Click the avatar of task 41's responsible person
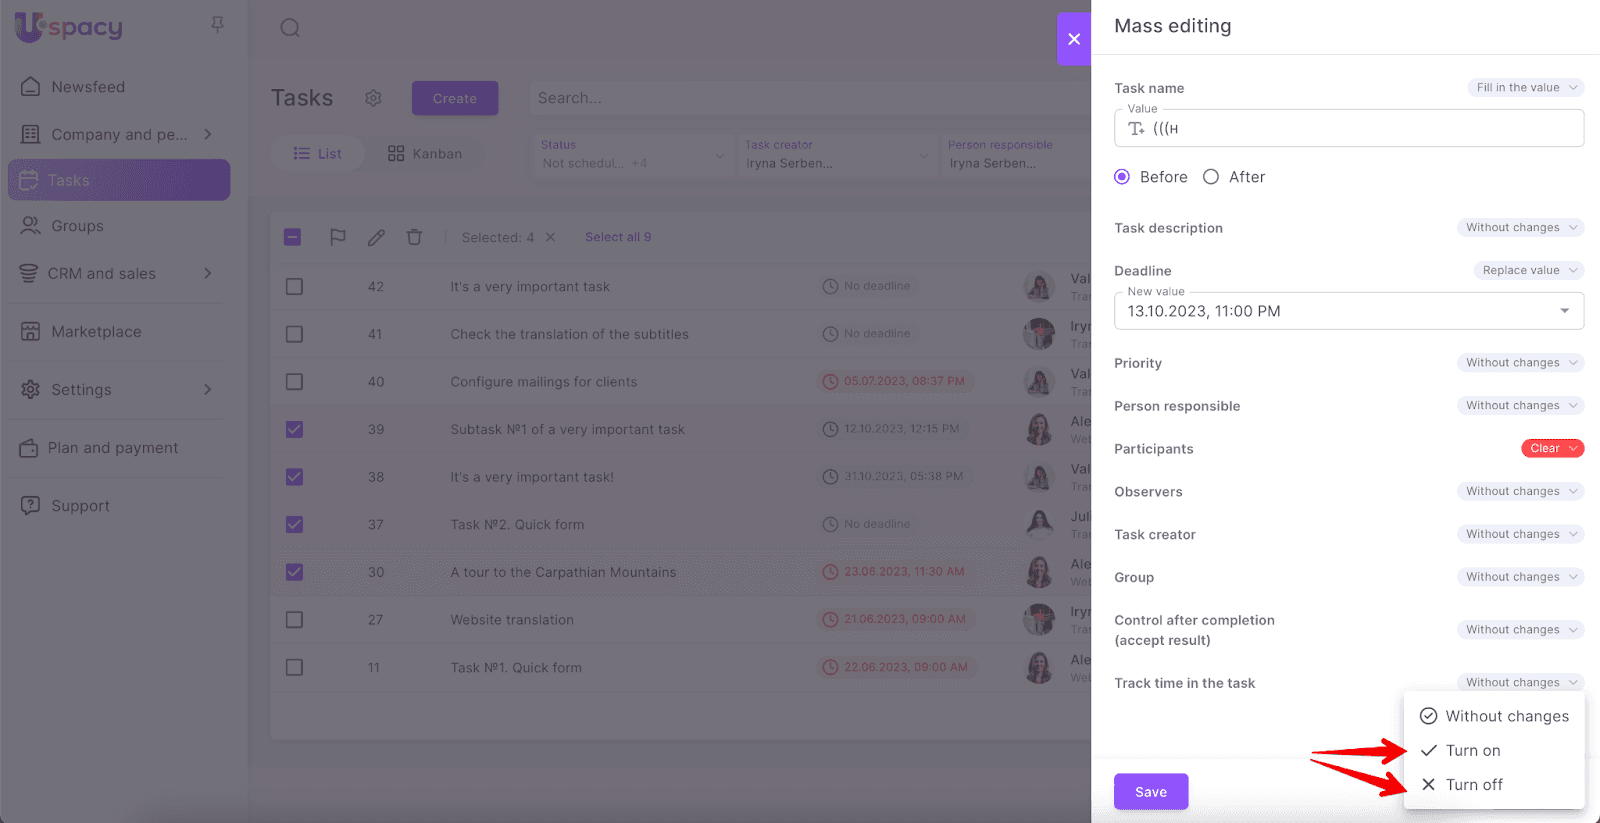1600x823 pixels. tap(1039, 333)
